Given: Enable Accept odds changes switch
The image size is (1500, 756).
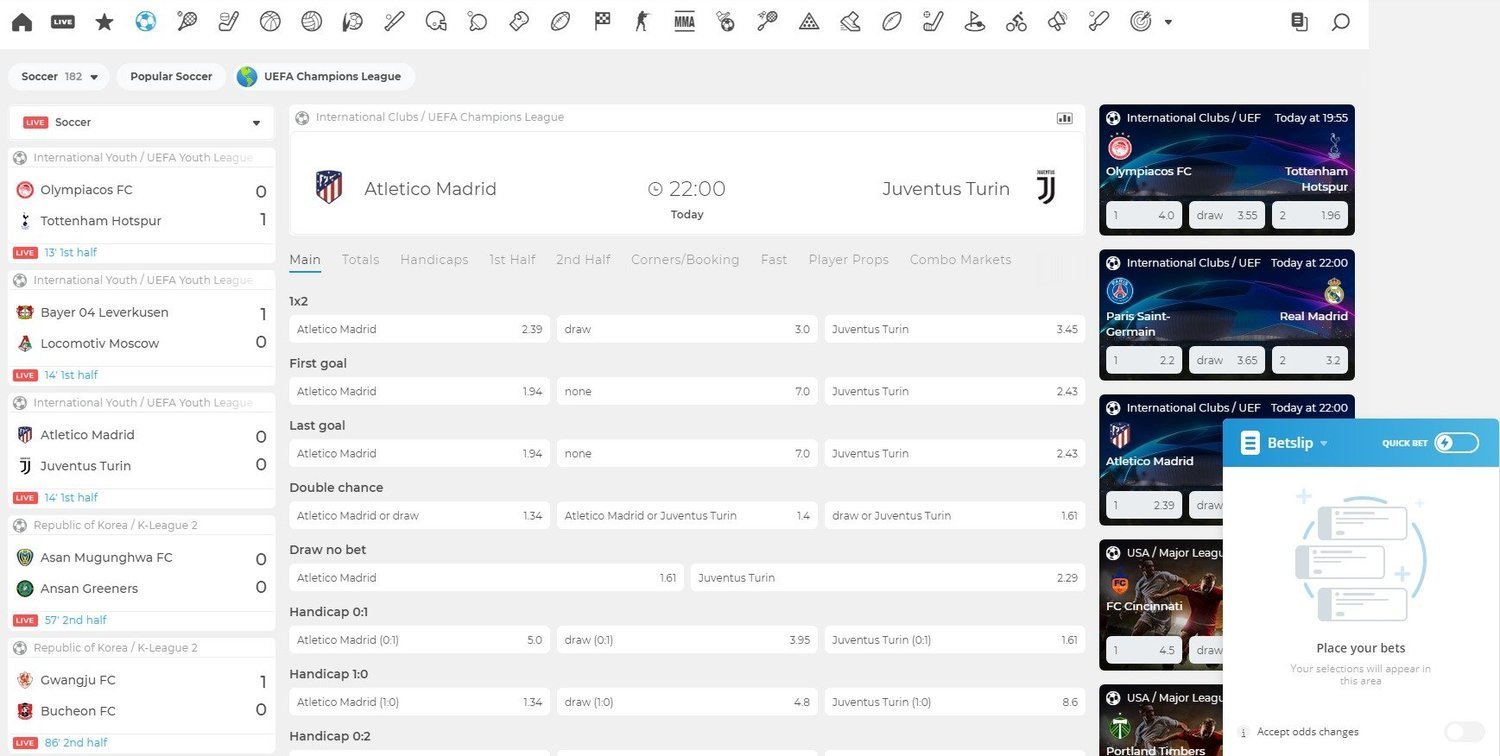Looking at the screenshot, I should [1463, 732].
